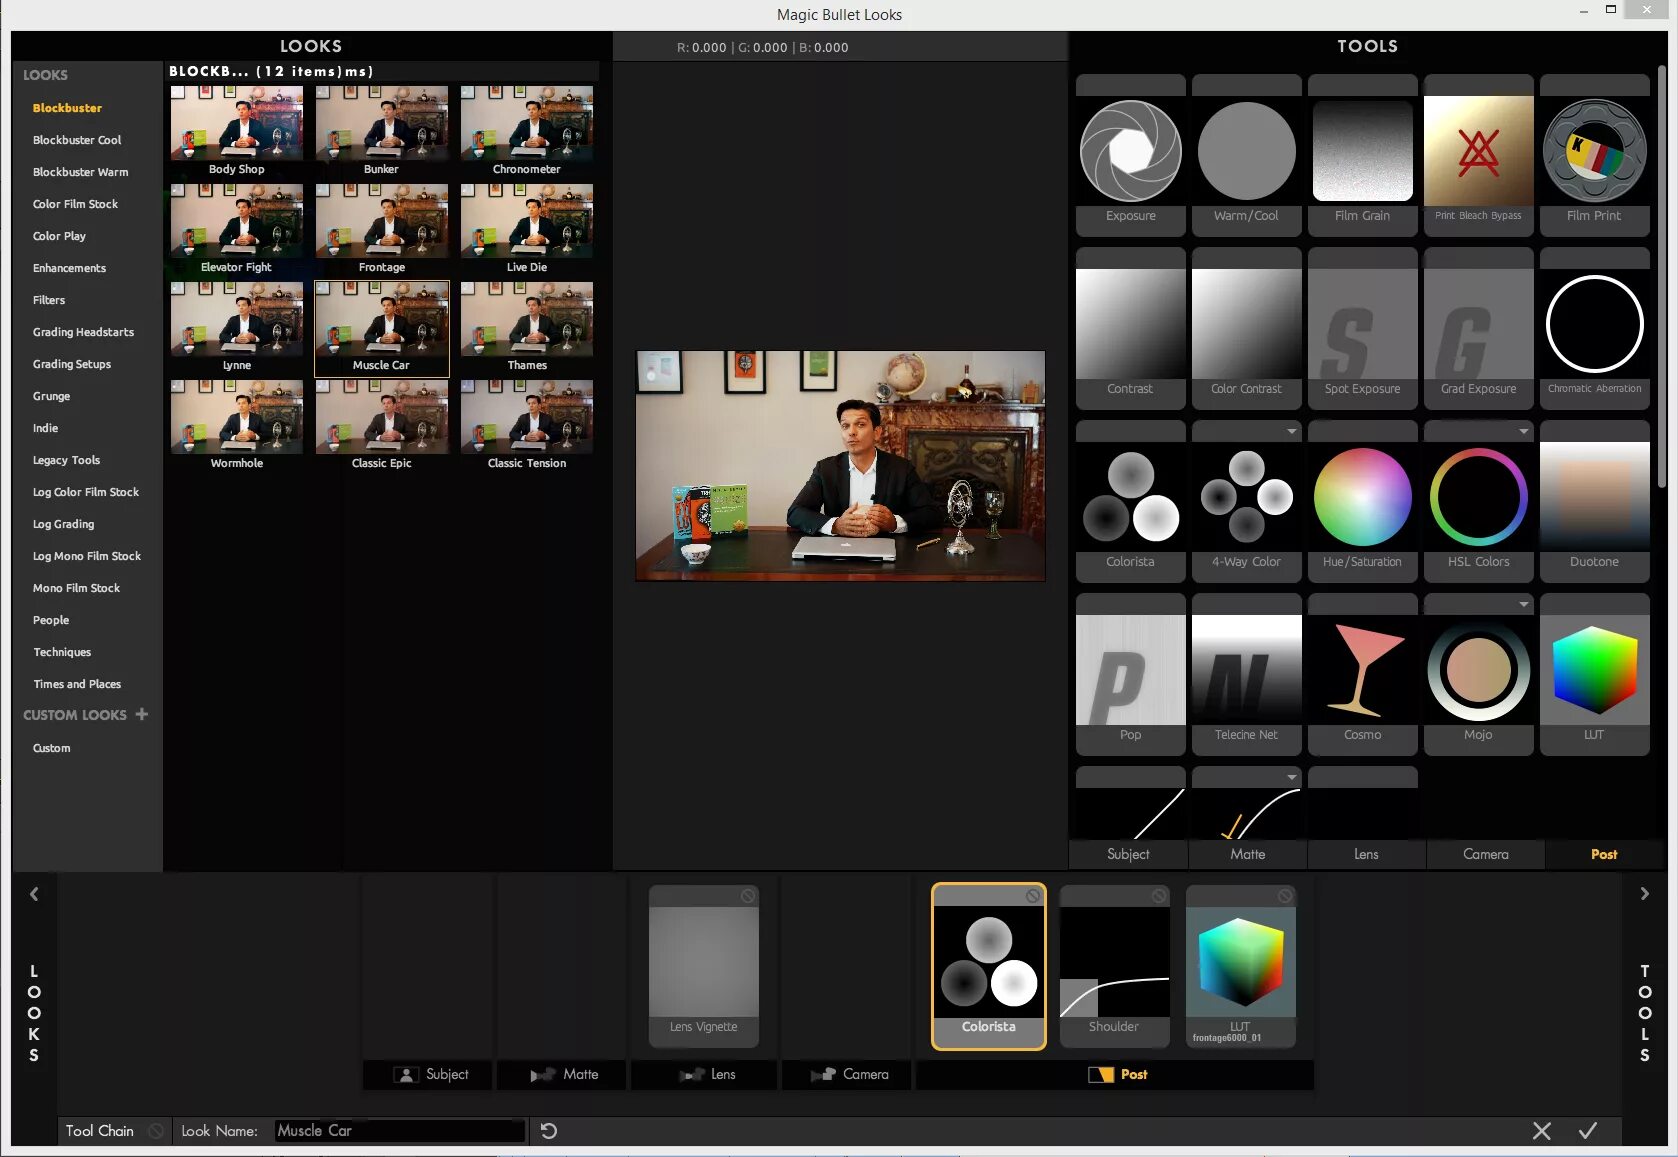Collapse the Looks drawer with left chevron

click(x=34, y=894)
